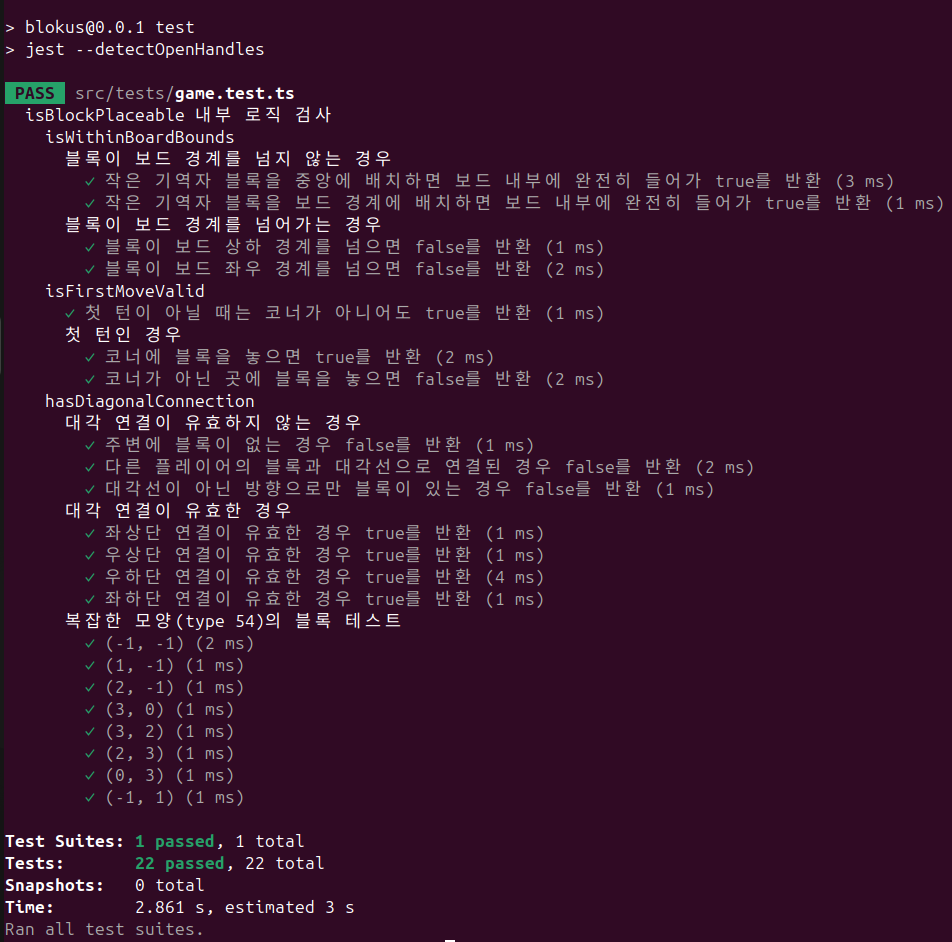Screen dimensions: 952x942
Task: Click the 'hasDiagonalConnection' group title
Action: (149, 401)
